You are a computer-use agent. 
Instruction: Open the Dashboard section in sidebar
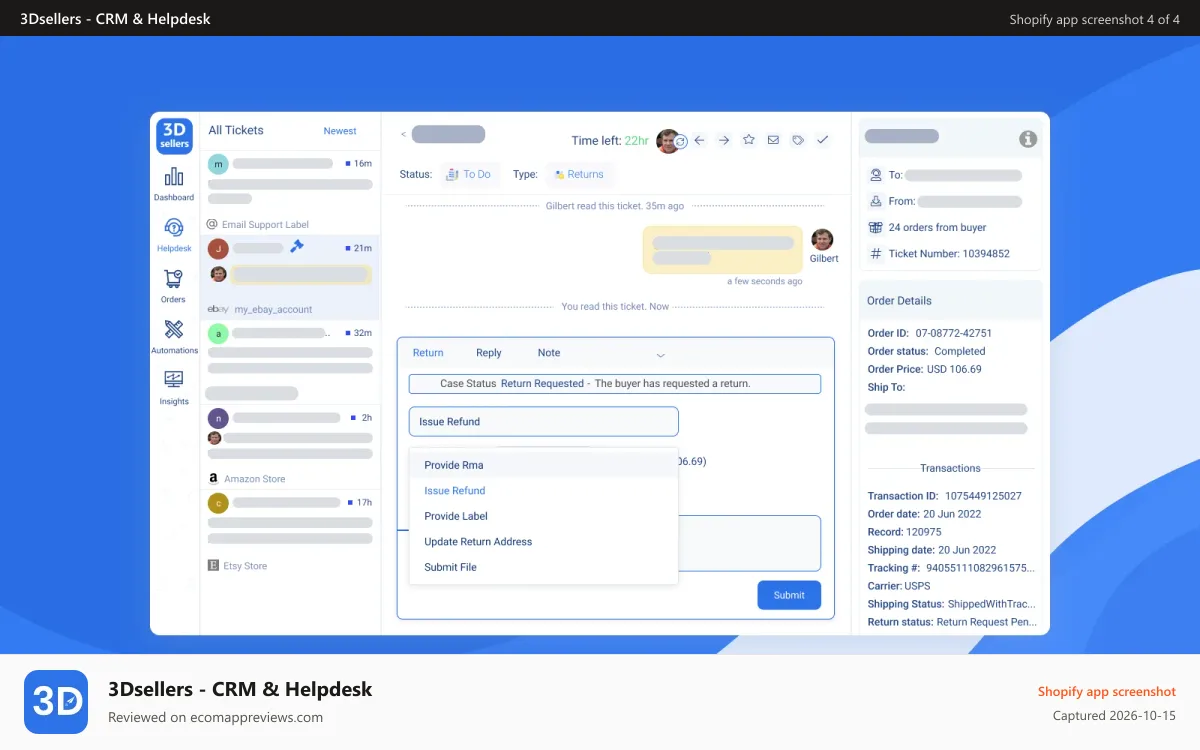coord(174,184)
